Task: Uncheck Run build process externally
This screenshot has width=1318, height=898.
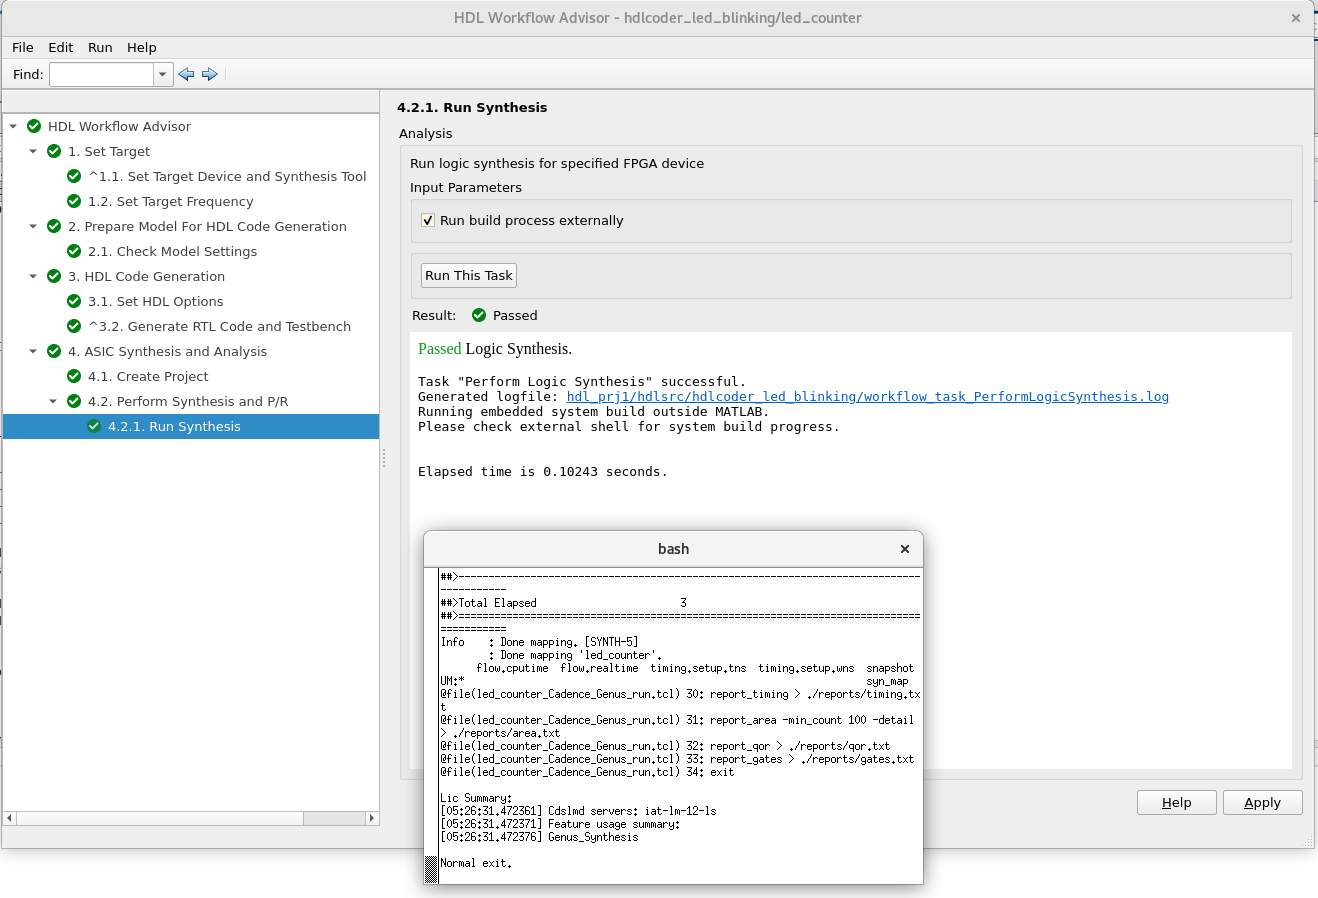Action: [x=428, y=220]
